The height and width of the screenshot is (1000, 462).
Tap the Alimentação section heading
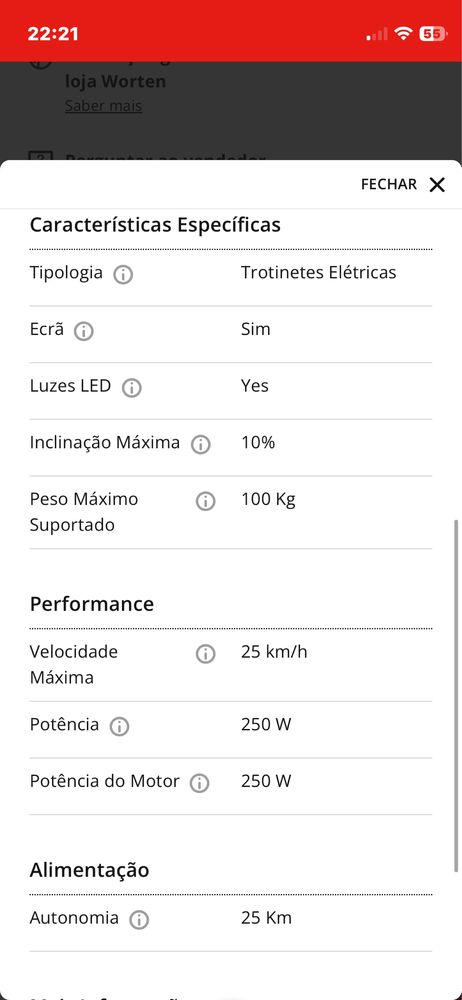[89, 870]
